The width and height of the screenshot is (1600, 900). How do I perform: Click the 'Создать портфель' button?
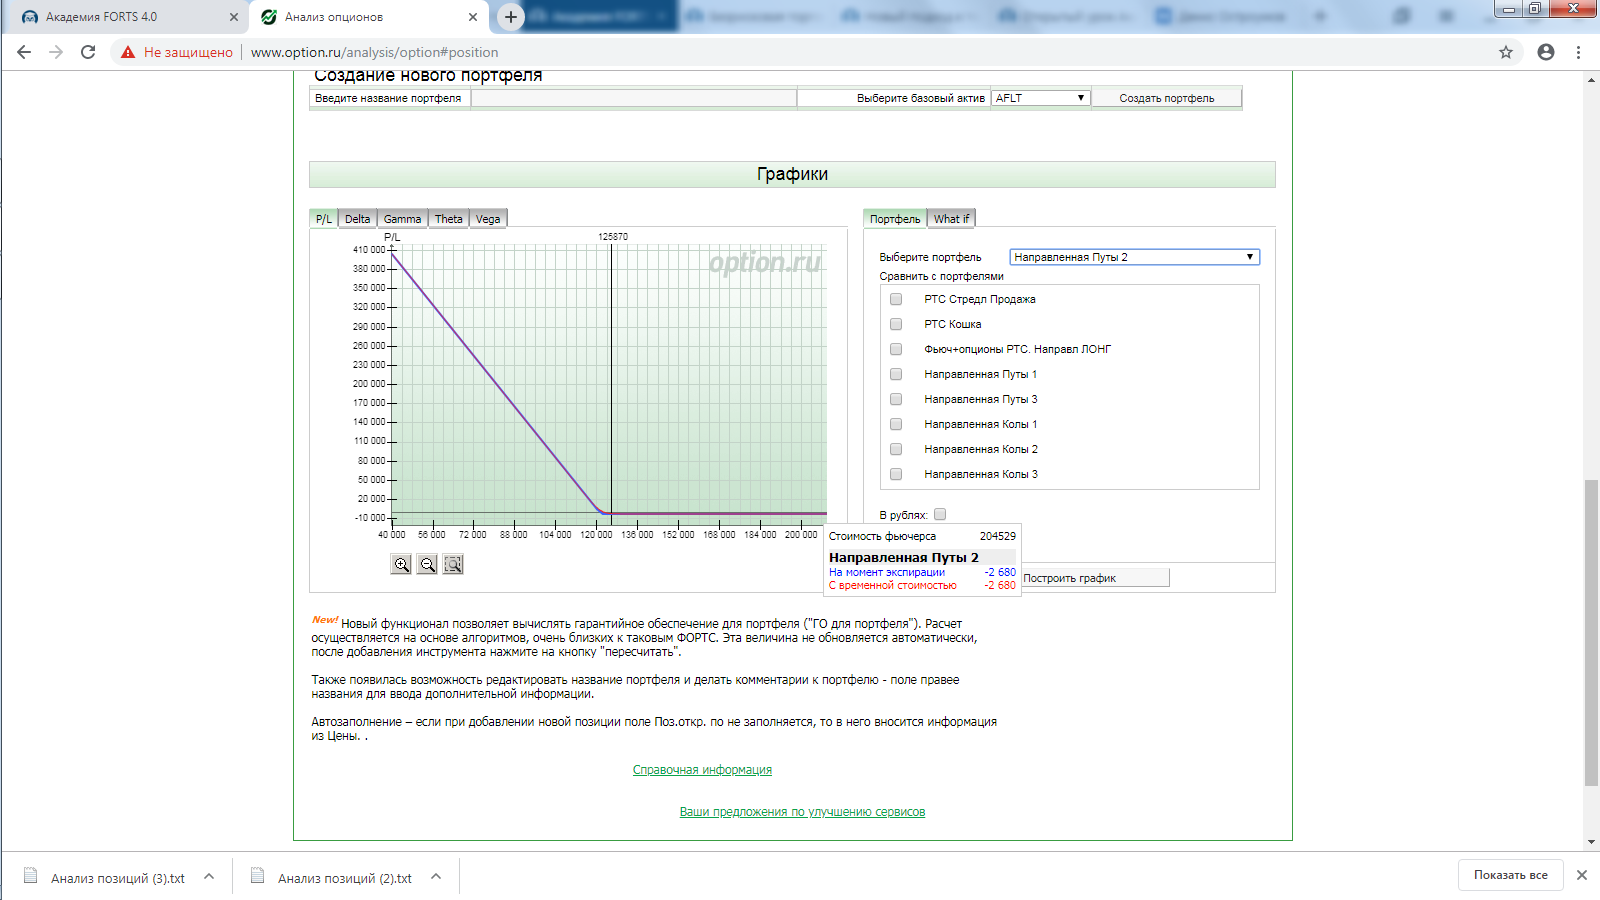[1167, 98]
